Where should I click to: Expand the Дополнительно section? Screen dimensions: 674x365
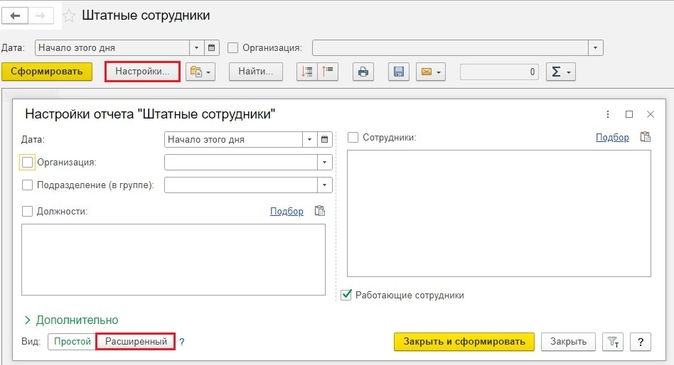tap(71, 320)
